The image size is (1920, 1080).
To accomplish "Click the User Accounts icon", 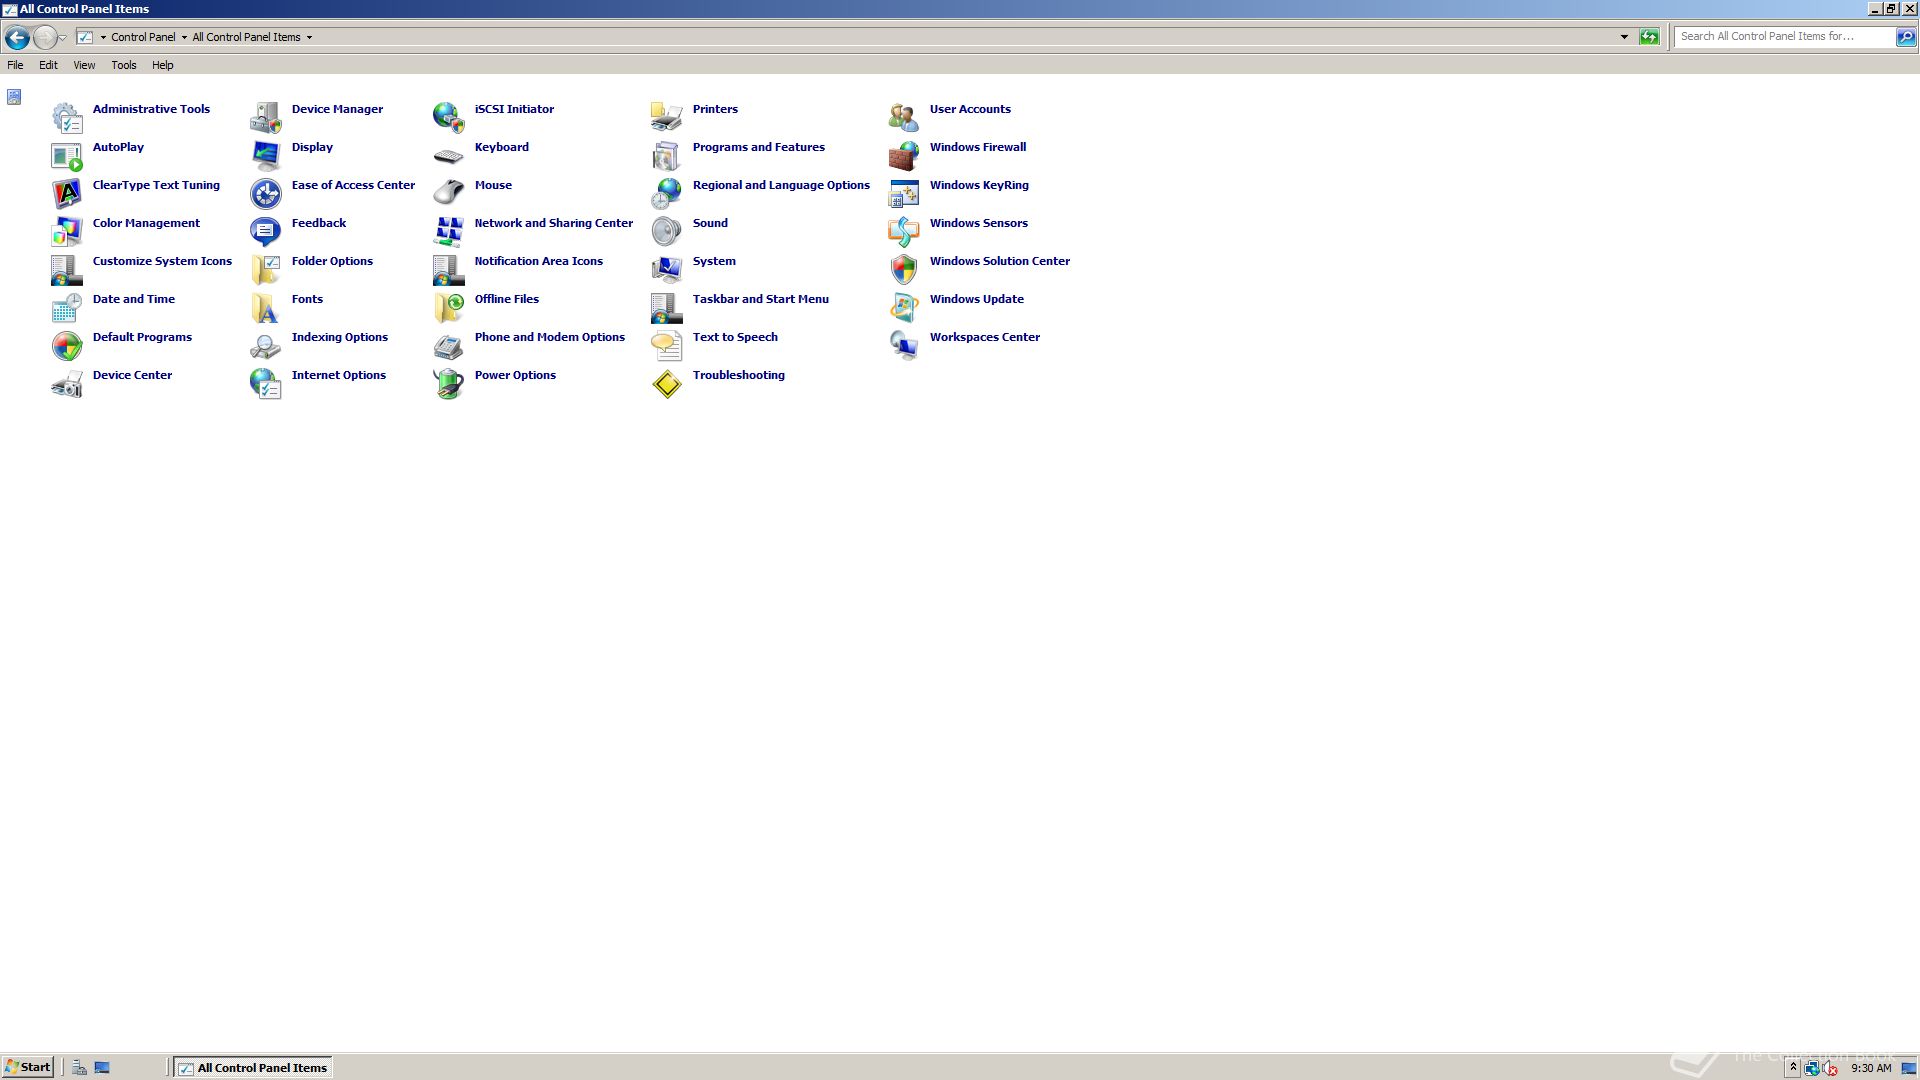I will (904, 117).
